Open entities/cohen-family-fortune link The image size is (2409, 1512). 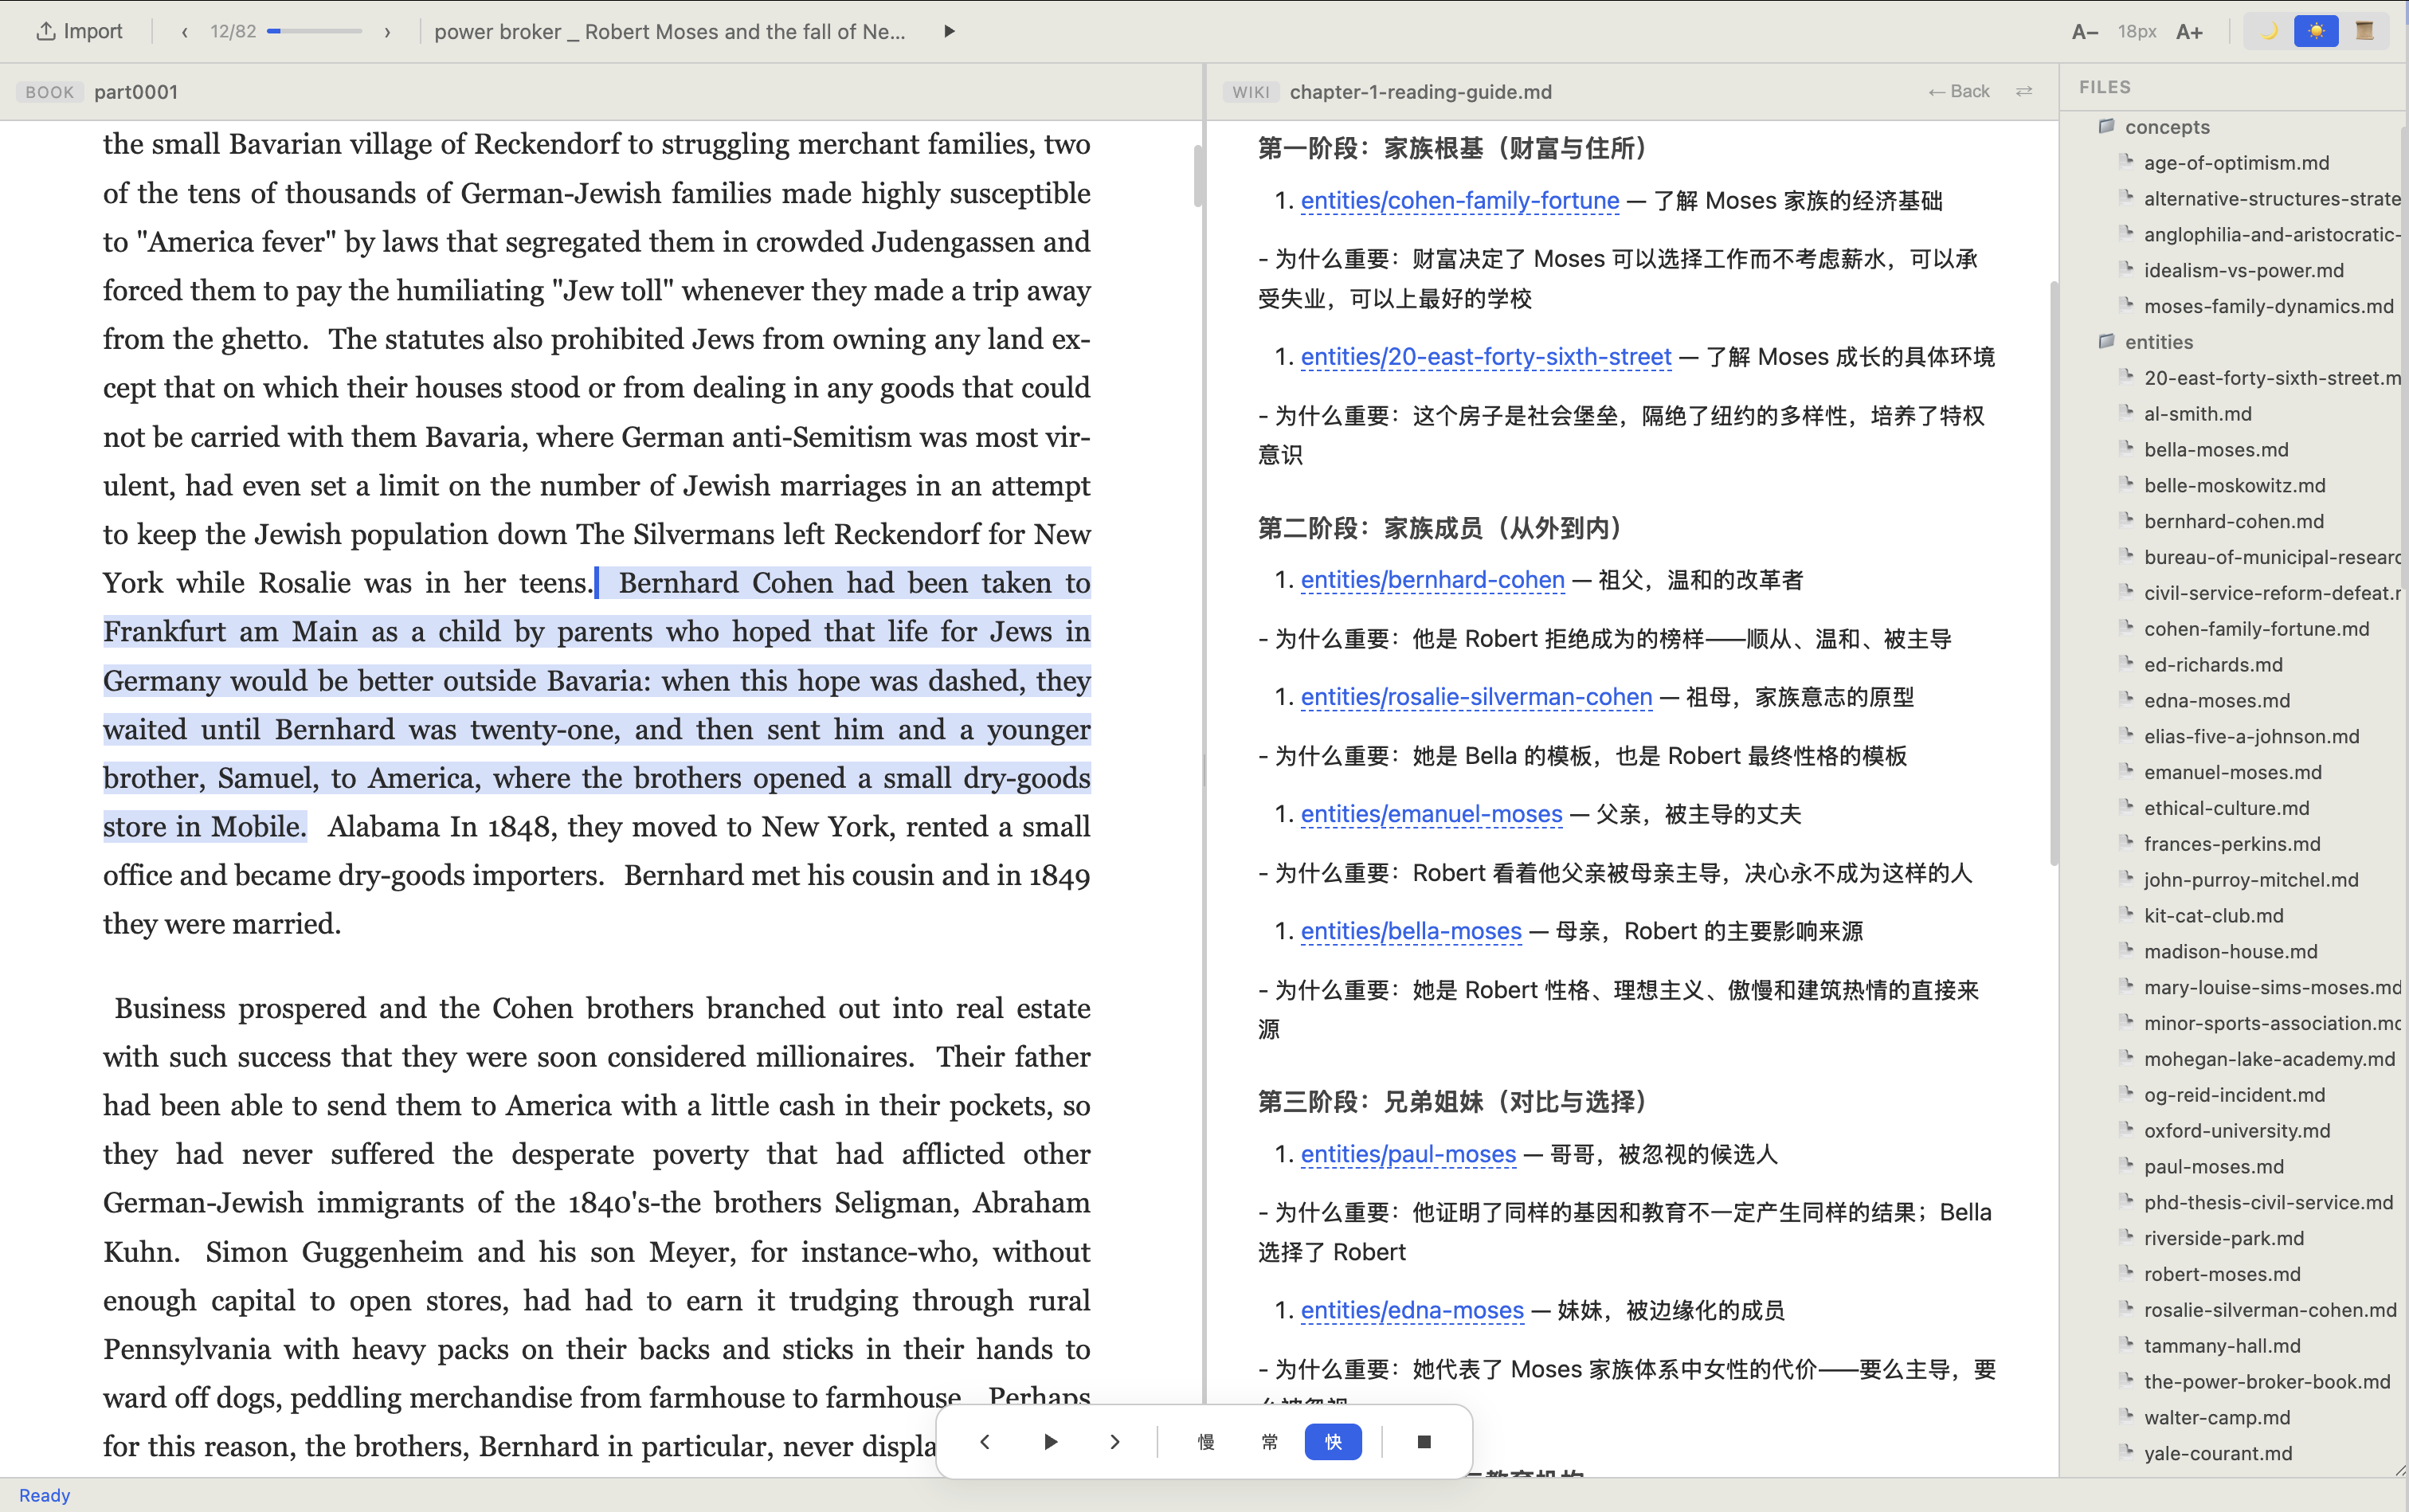click(x=1459, y=201)
